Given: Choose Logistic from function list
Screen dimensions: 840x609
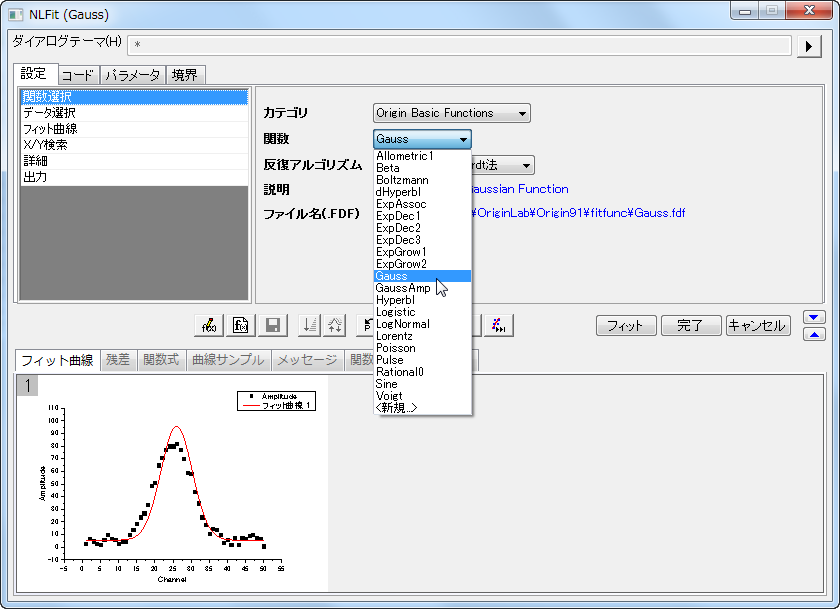Looking at the screenshot, I should tap(422, 312).
